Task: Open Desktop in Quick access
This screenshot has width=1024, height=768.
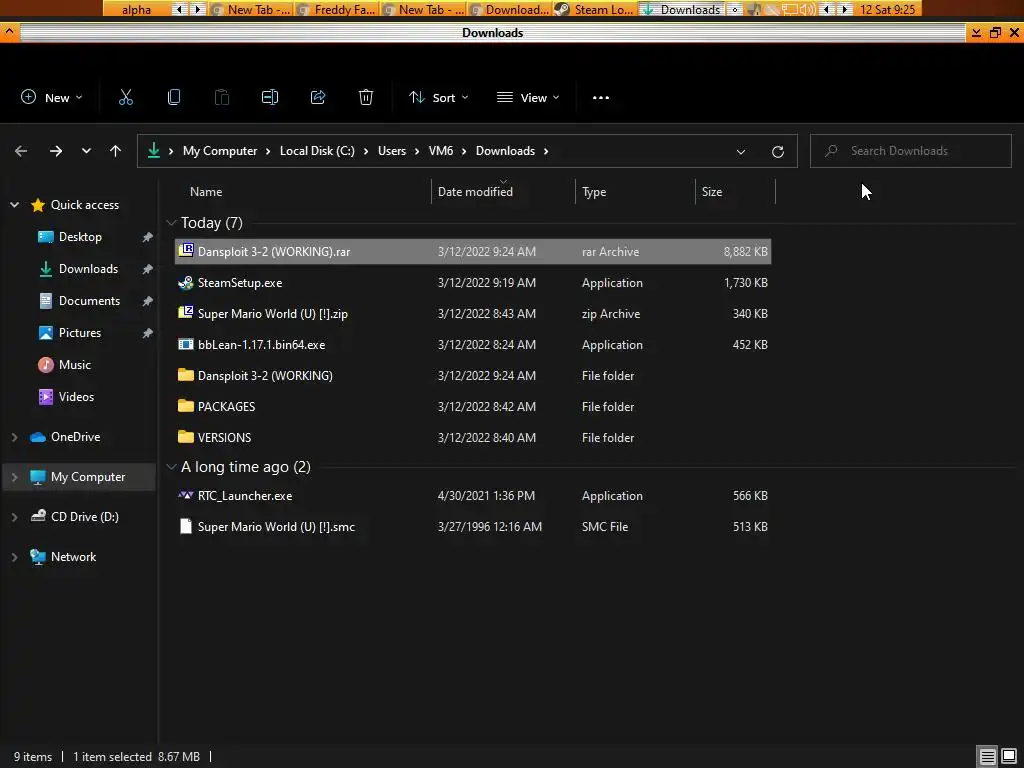Action: coord(80,237)
